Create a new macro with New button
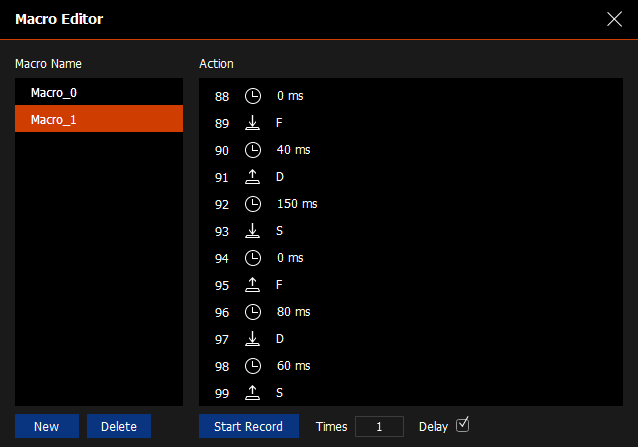The image size is (638, 447). pyautogui.click(x=46, y=427)
